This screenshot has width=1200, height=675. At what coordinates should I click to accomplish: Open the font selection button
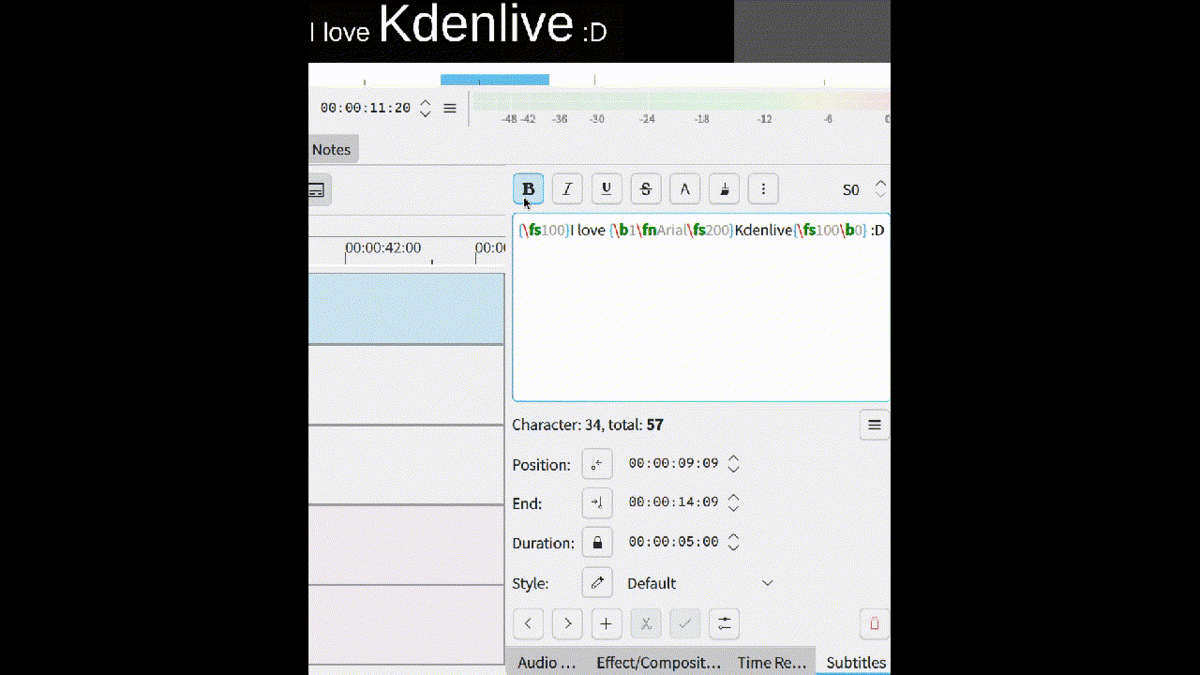coord(684,189)
